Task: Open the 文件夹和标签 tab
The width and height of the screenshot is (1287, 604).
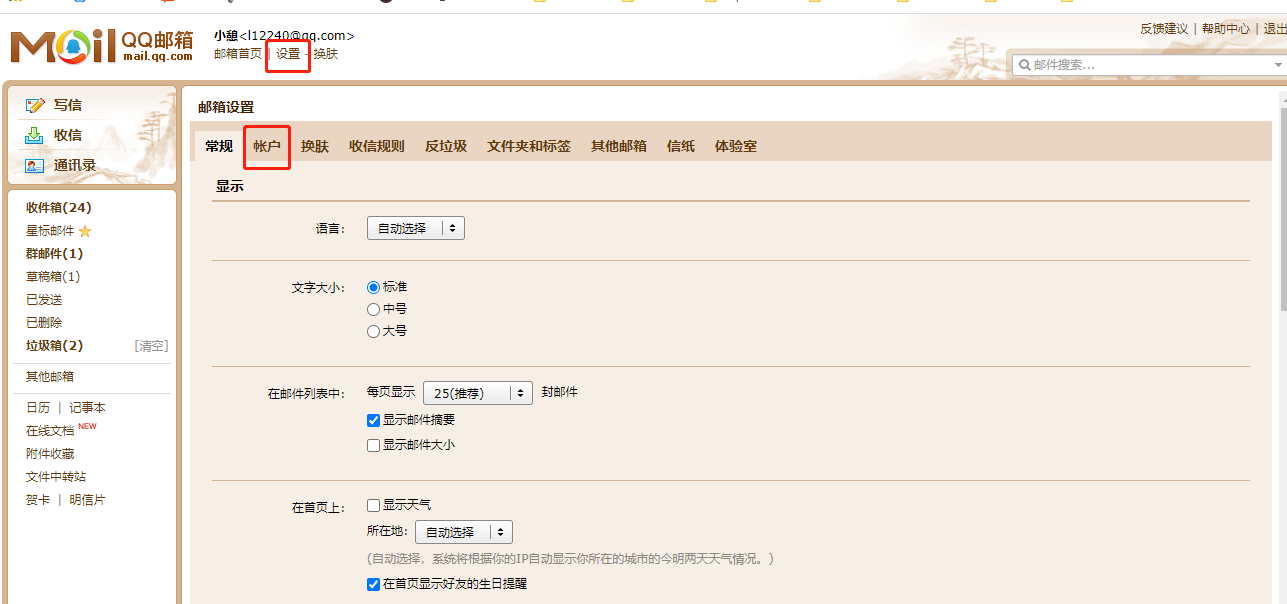Action: tap(529, 146)
